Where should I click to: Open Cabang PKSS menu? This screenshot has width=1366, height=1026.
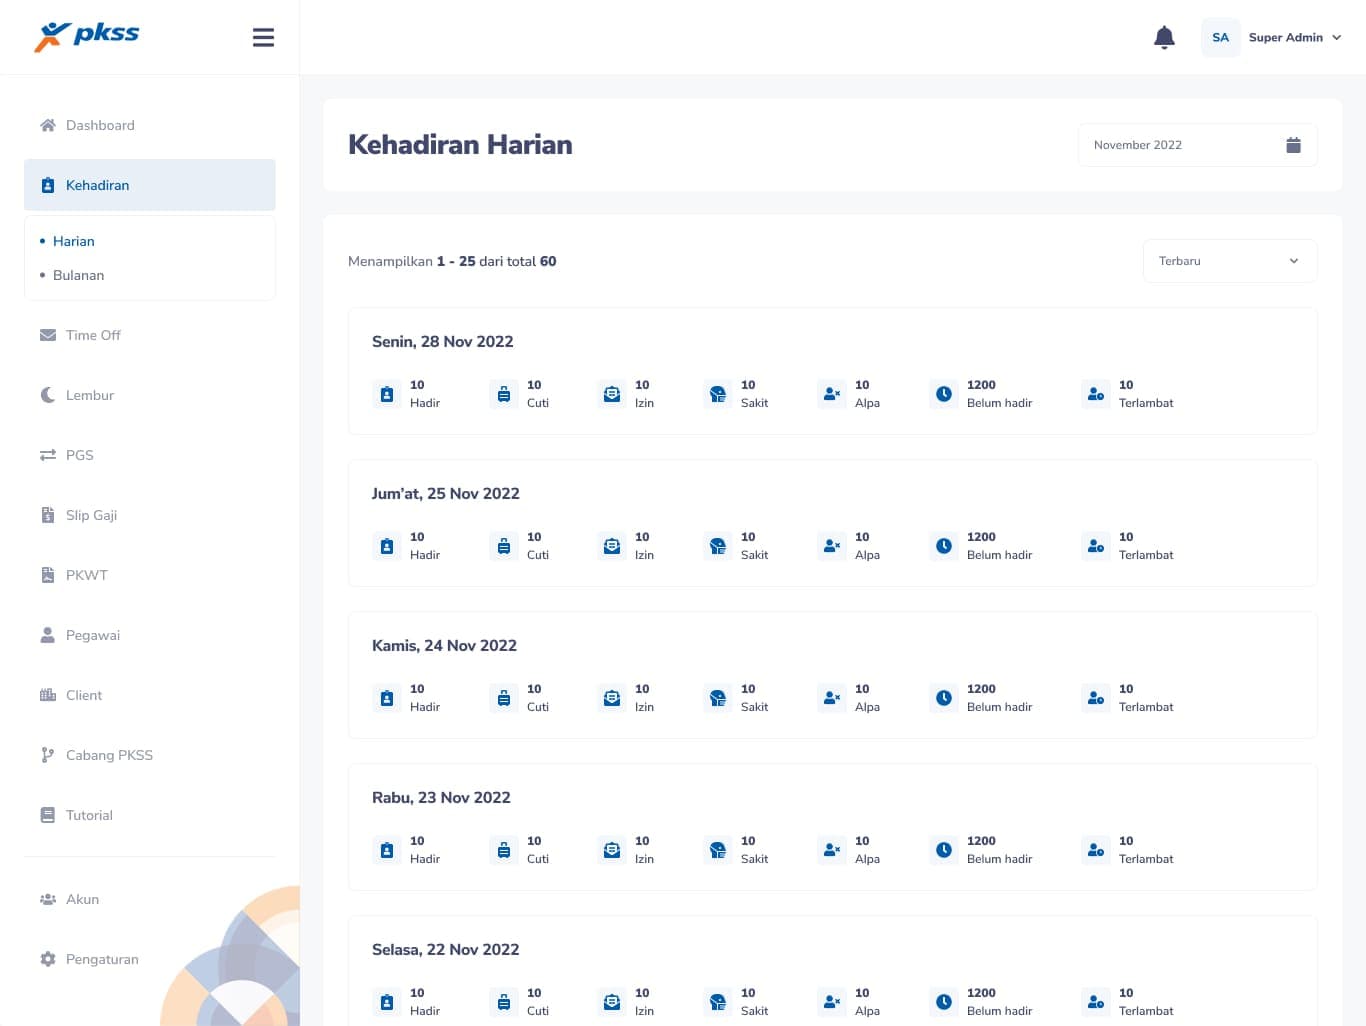click(x=150, y=755)
